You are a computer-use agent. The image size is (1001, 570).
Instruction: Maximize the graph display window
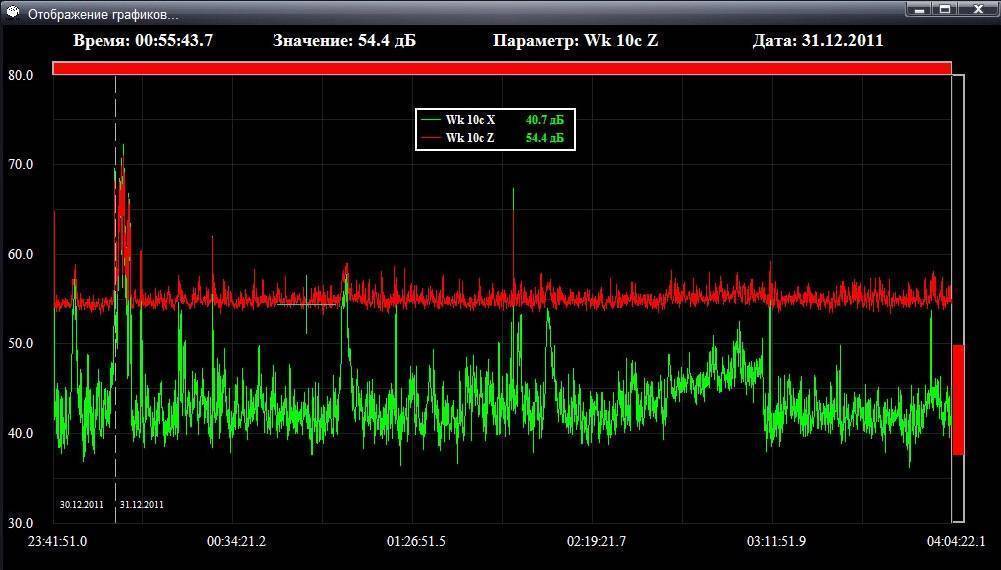click(945, 9)
